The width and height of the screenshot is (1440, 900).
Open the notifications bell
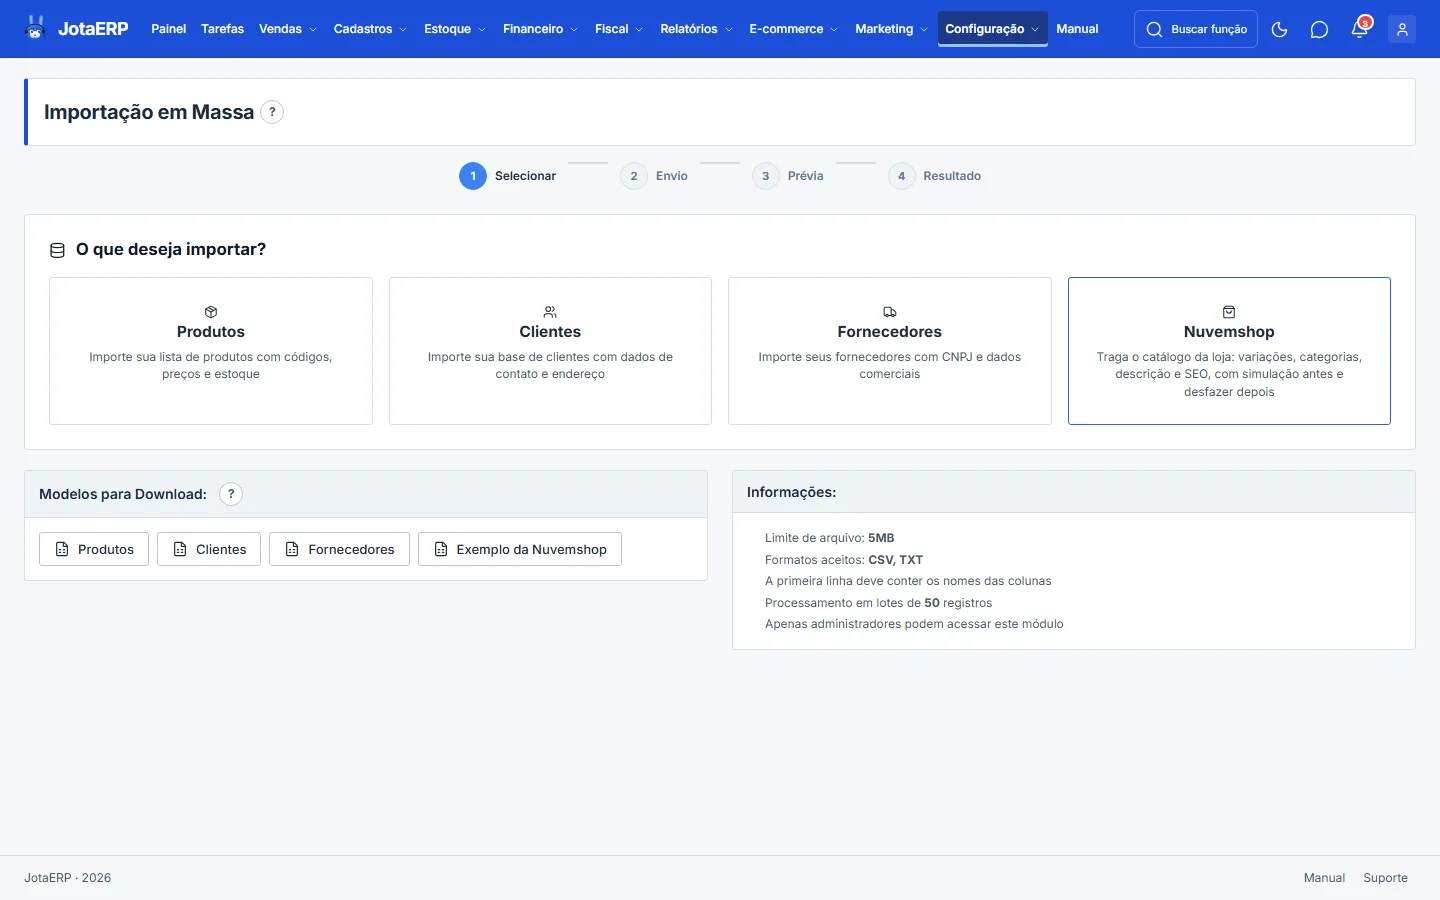[1360, 29]
